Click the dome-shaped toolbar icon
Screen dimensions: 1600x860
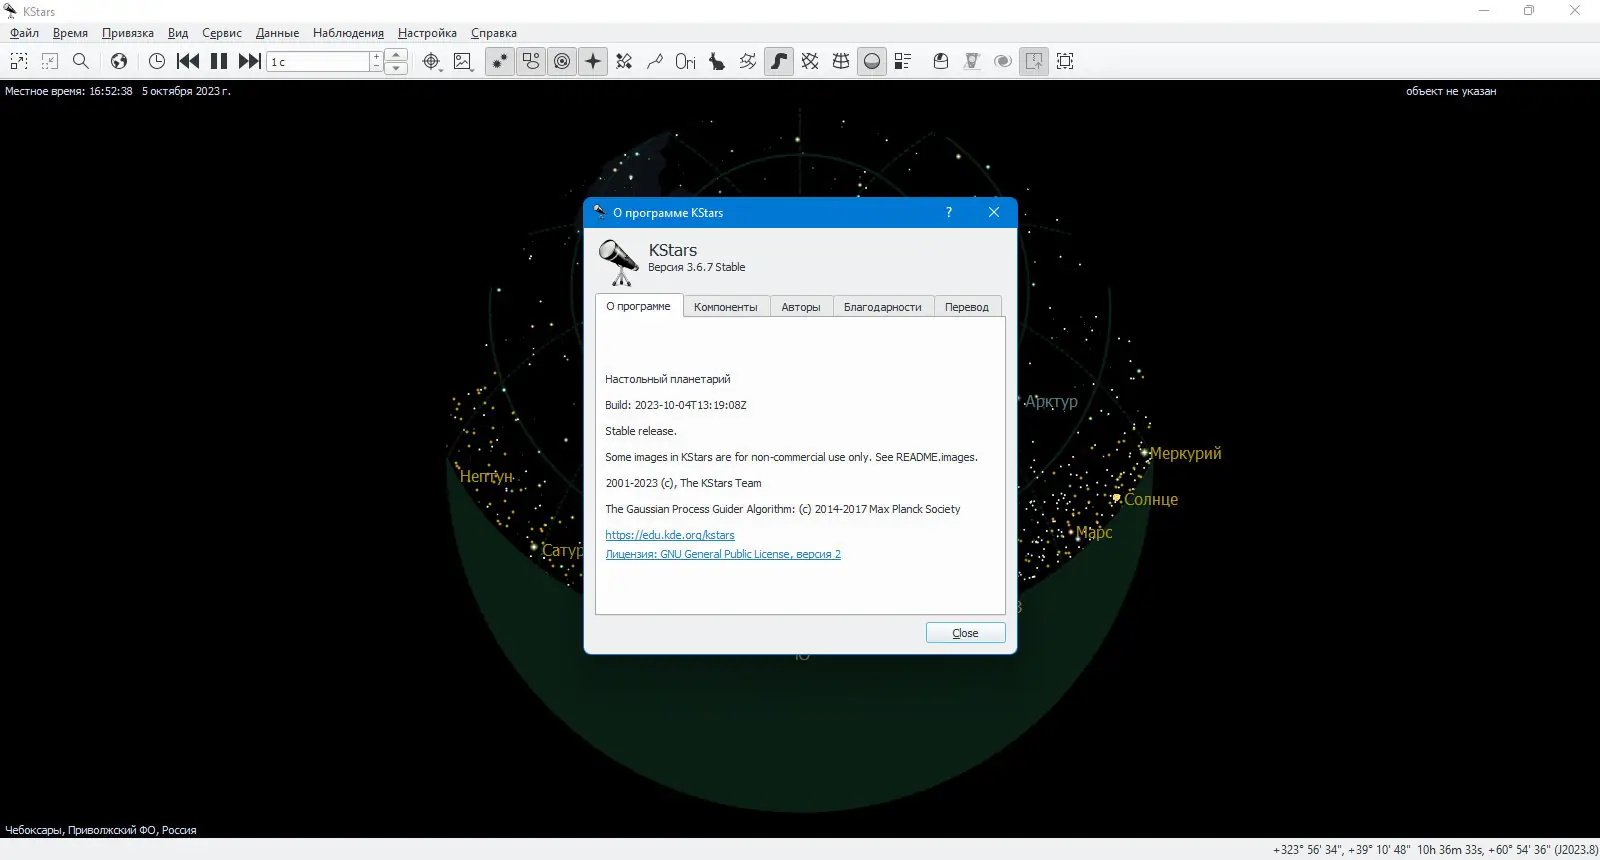941,61
